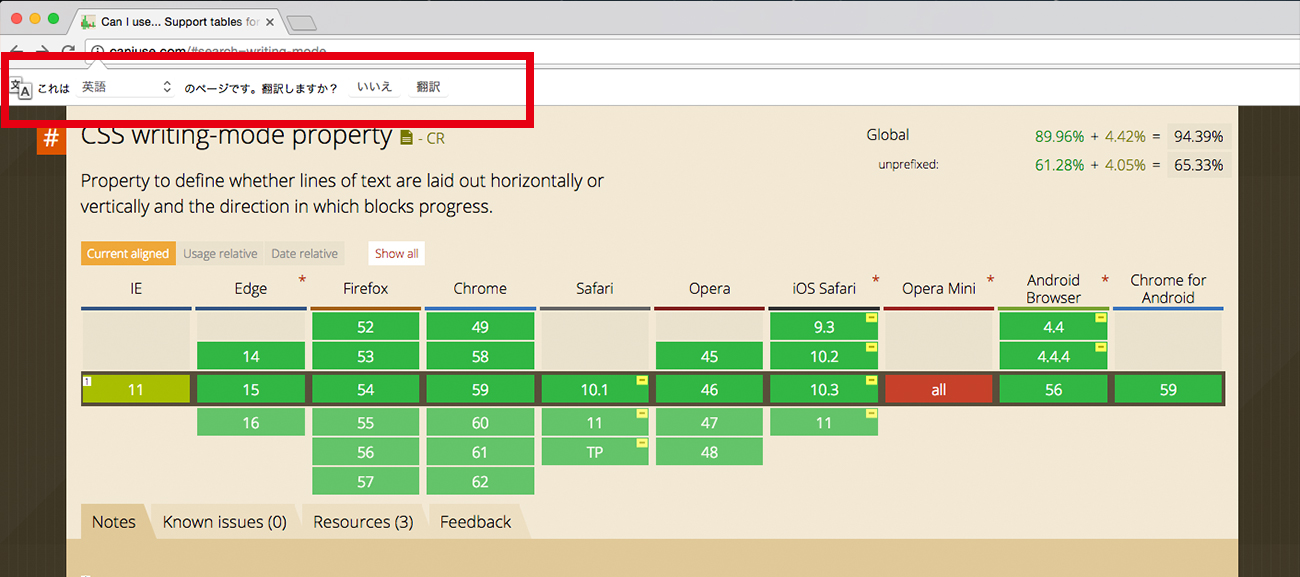Click the Opera 48 support cell

click(x=710, y=452)
